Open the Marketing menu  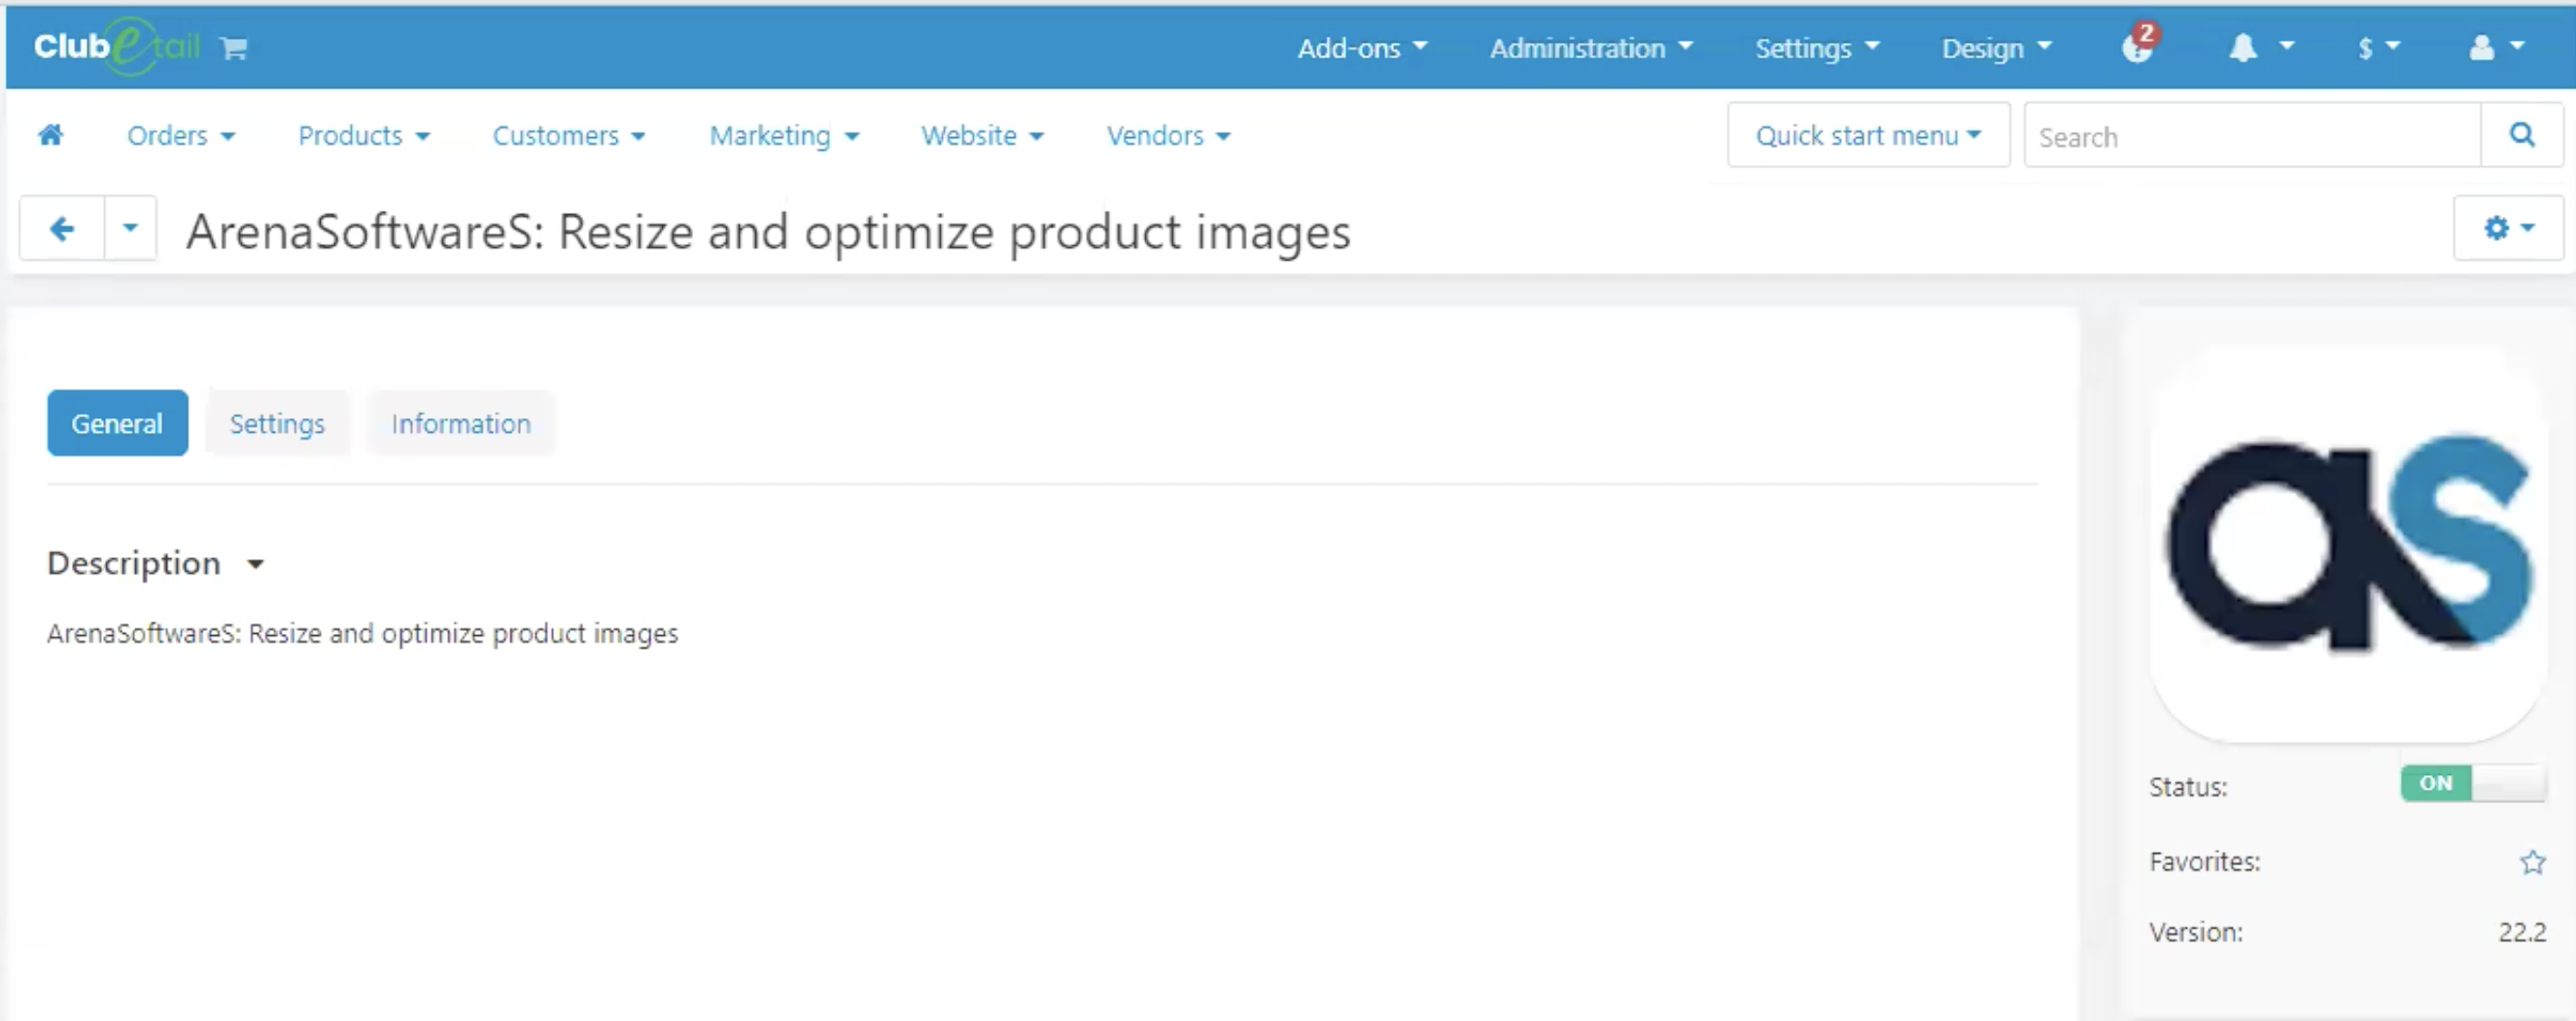point(784,135)
